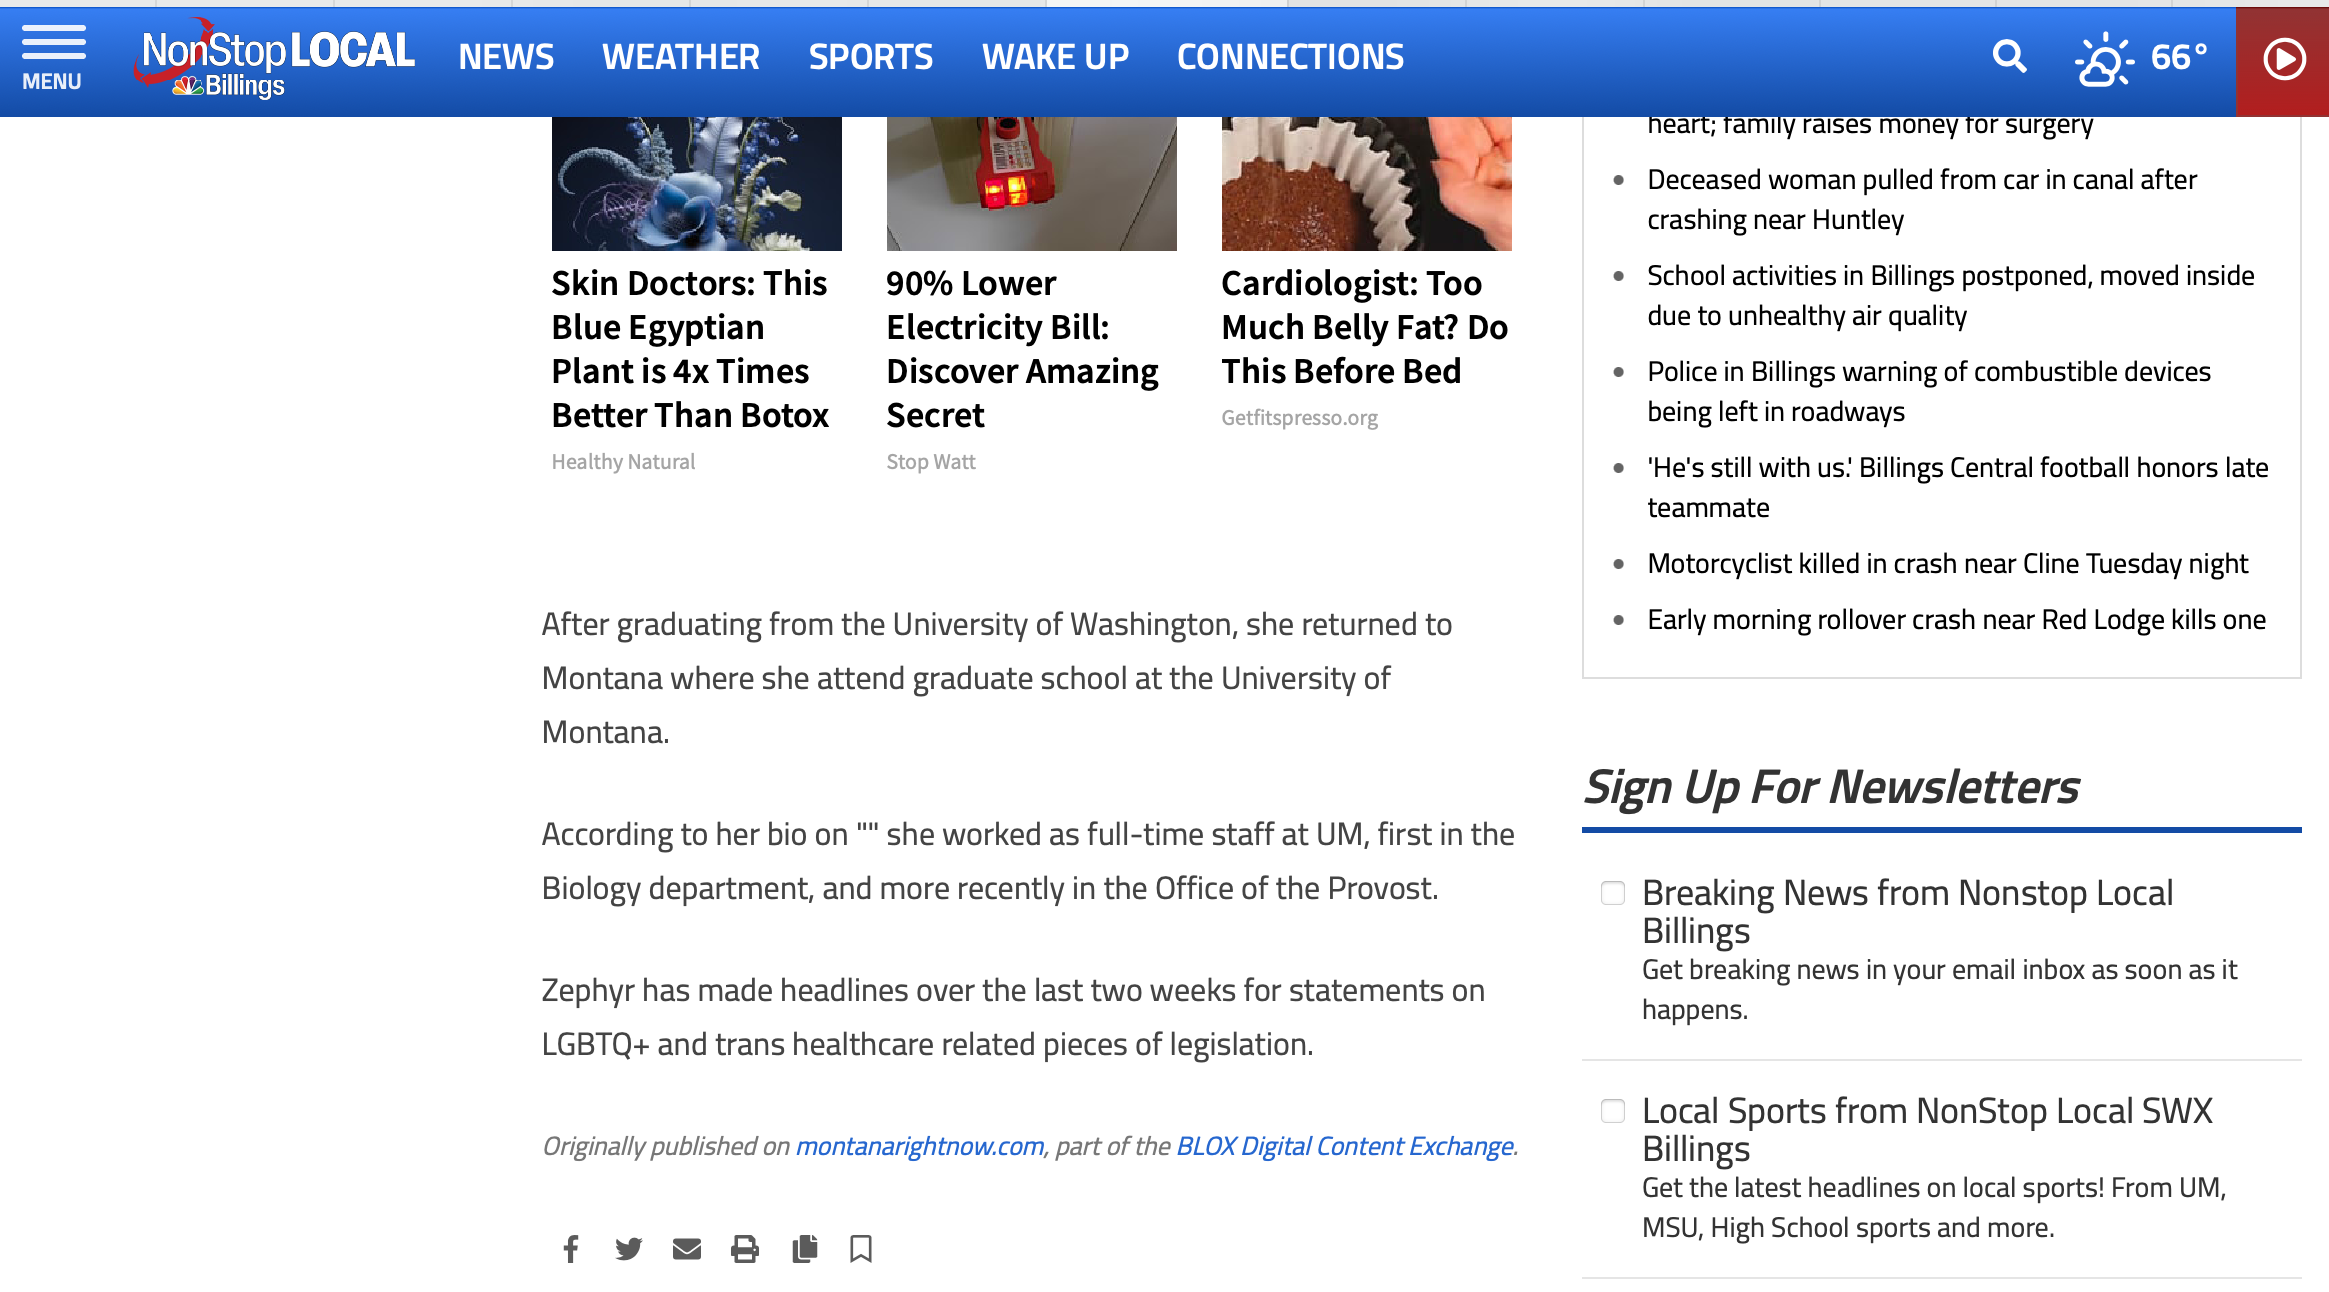Open the NEWS menu

[506, 57]
